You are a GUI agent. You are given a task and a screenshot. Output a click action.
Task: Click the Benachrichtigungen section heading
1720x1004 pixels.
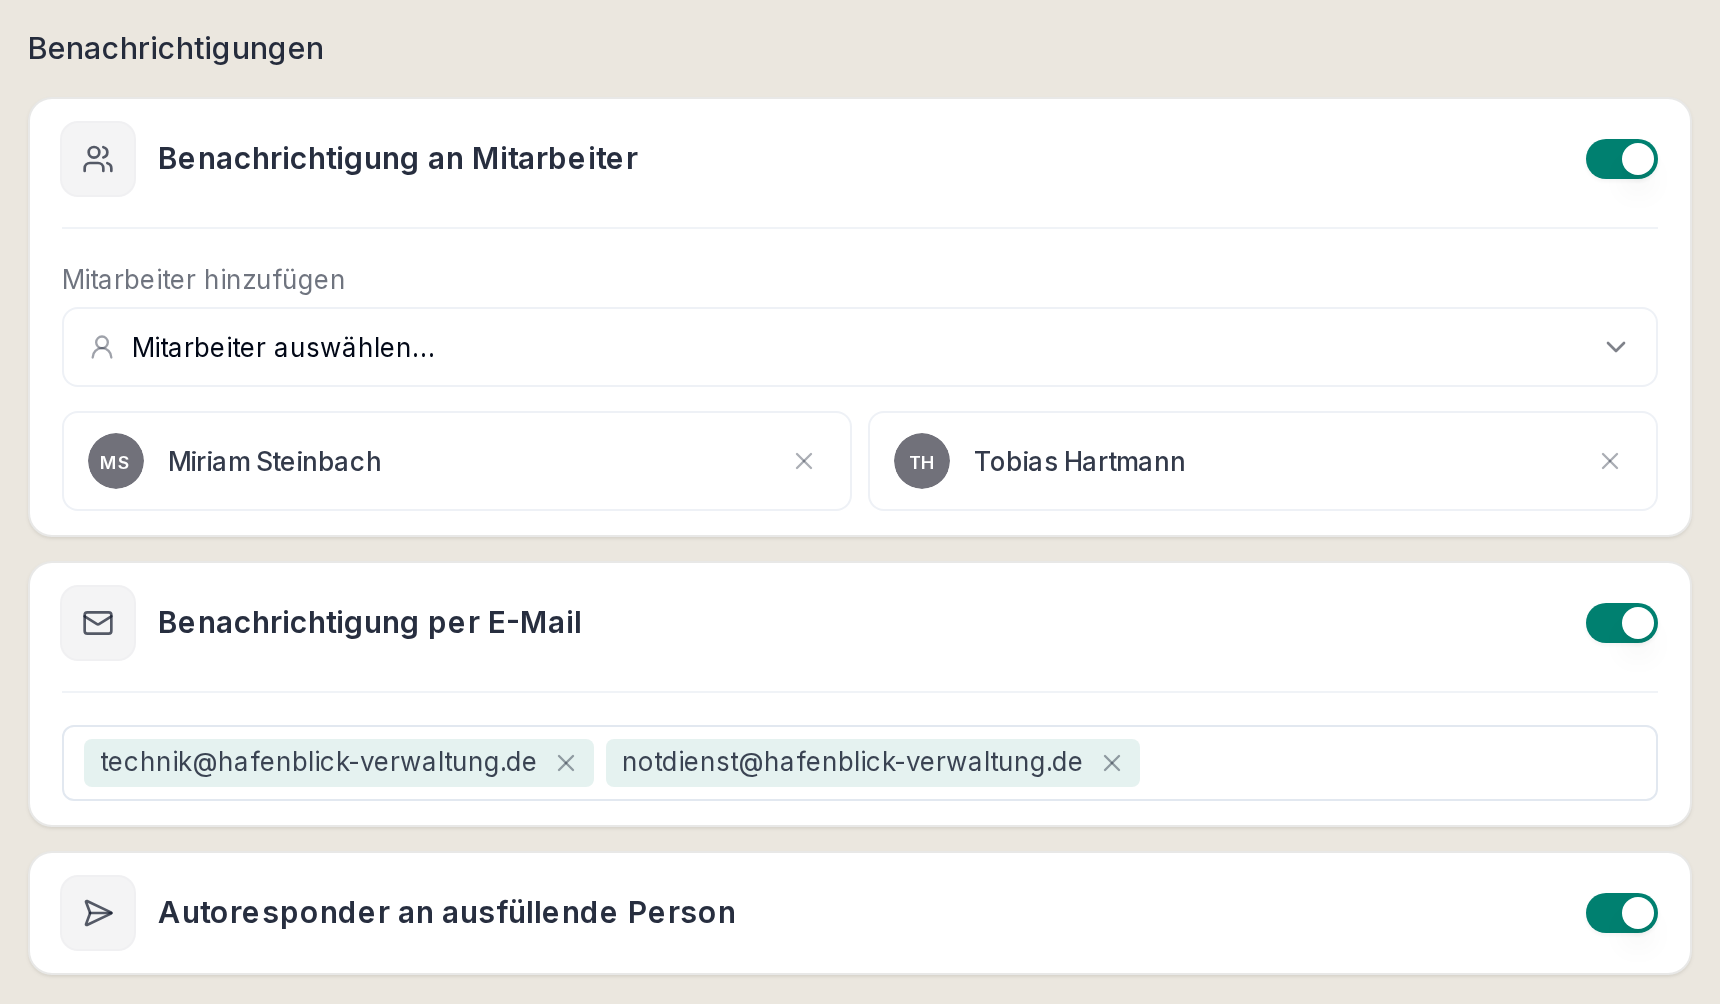pyautogui.click(x=176, y=49)
